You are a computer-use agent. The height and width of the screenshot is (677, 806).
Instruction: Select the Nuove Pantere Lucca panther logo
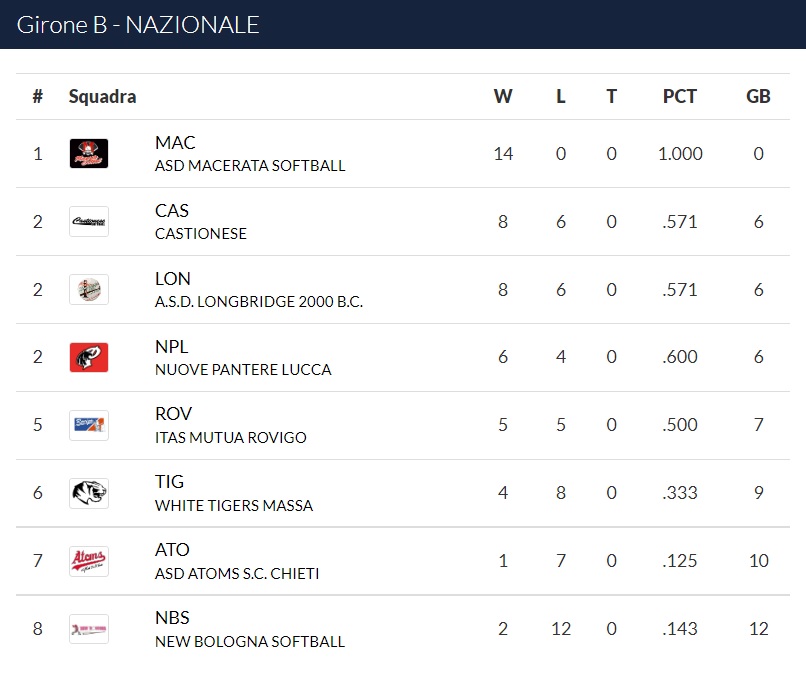89,357
